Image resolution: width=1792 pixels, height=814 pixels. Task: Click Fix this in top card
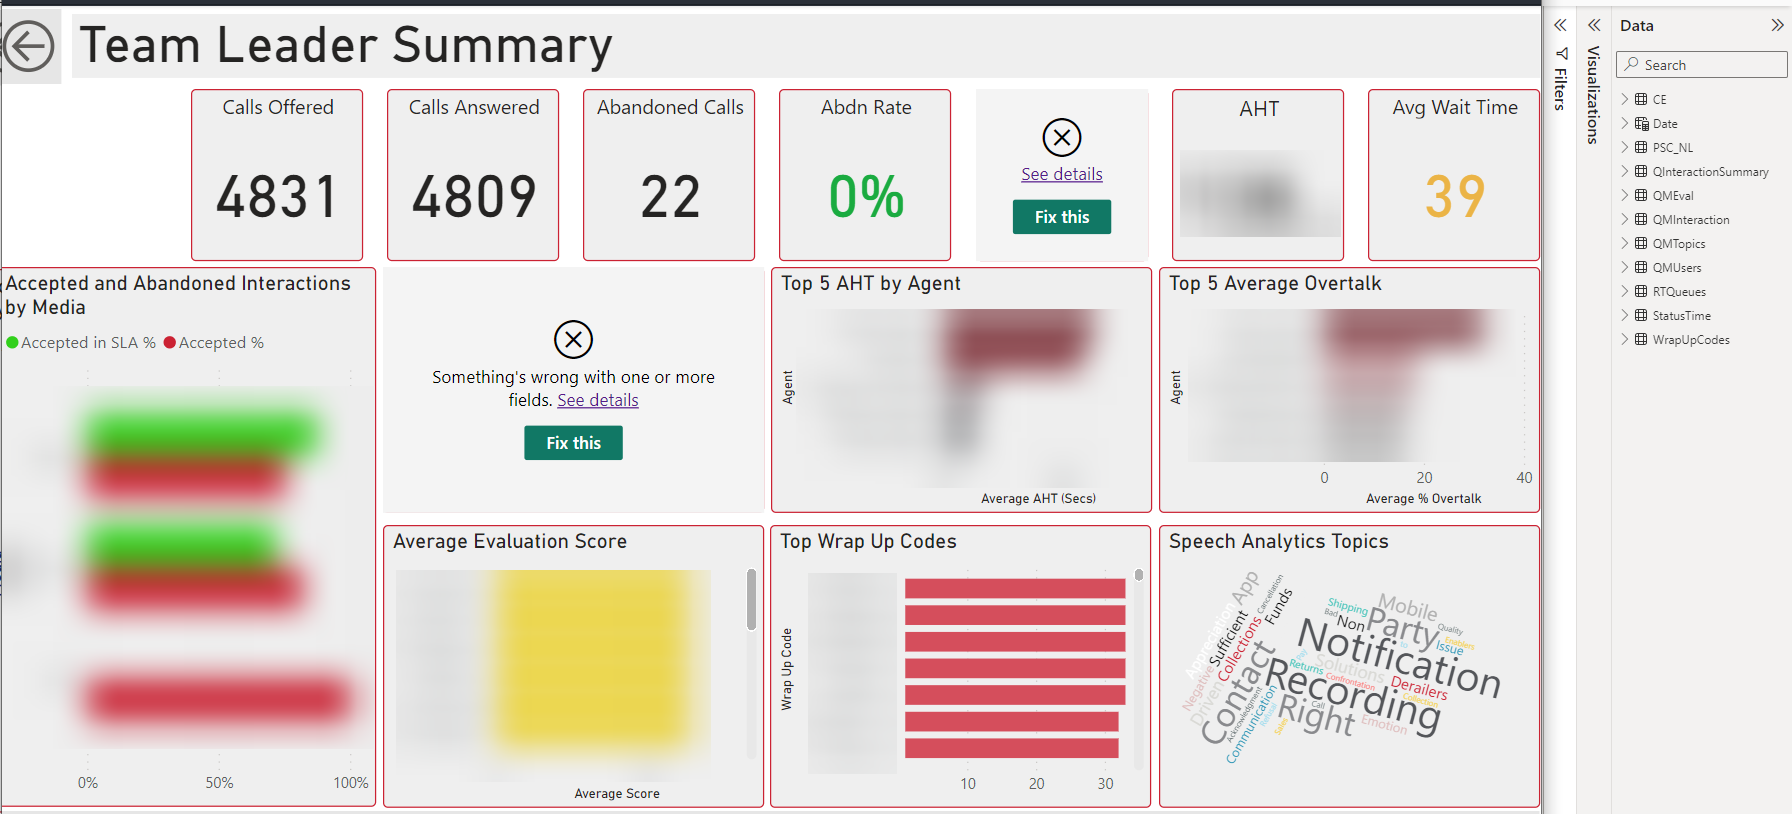click(x=1062, y=217)
